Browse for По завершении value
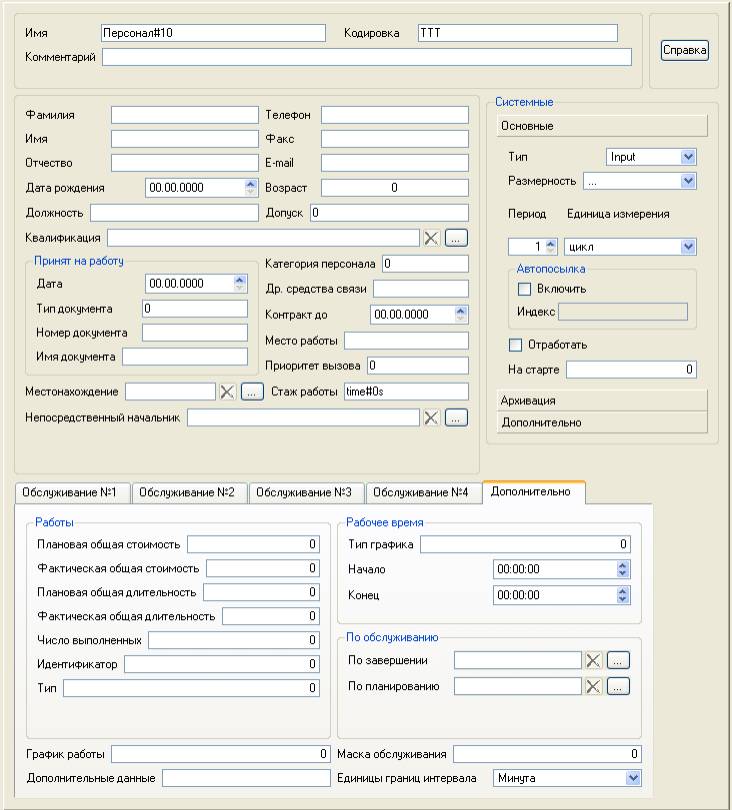 click(x=618, y=660)
